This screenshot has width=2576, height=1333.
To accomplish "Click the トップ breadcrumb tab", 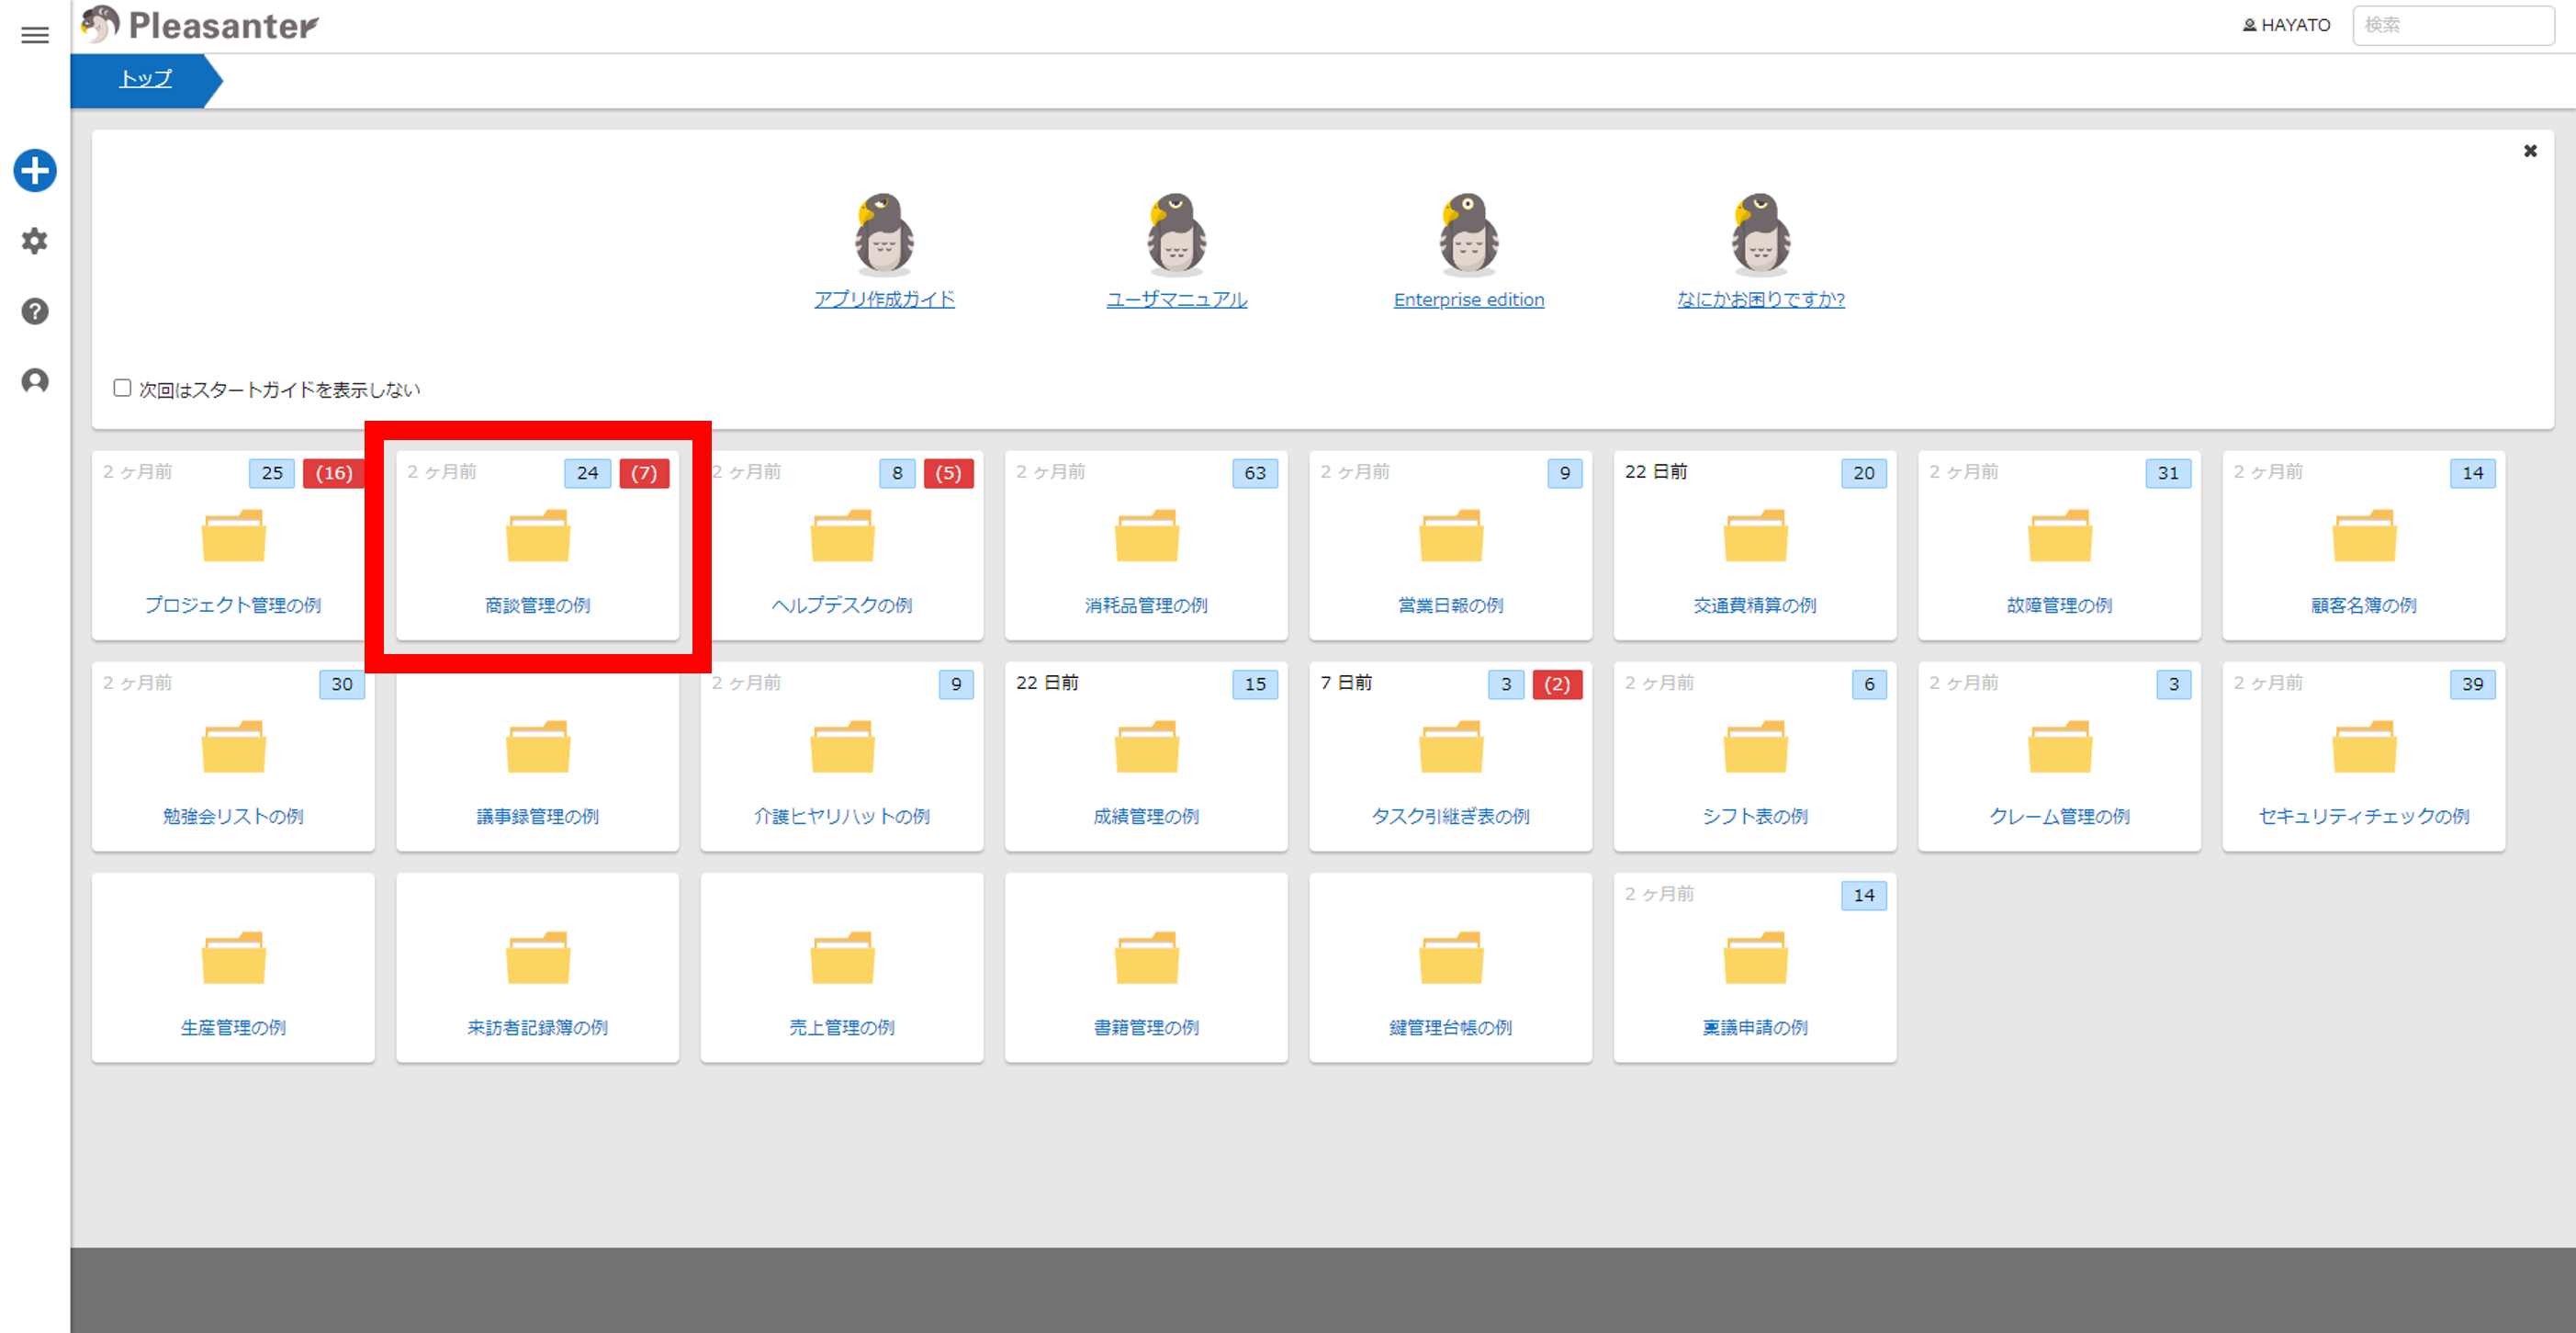I will 146,79.
